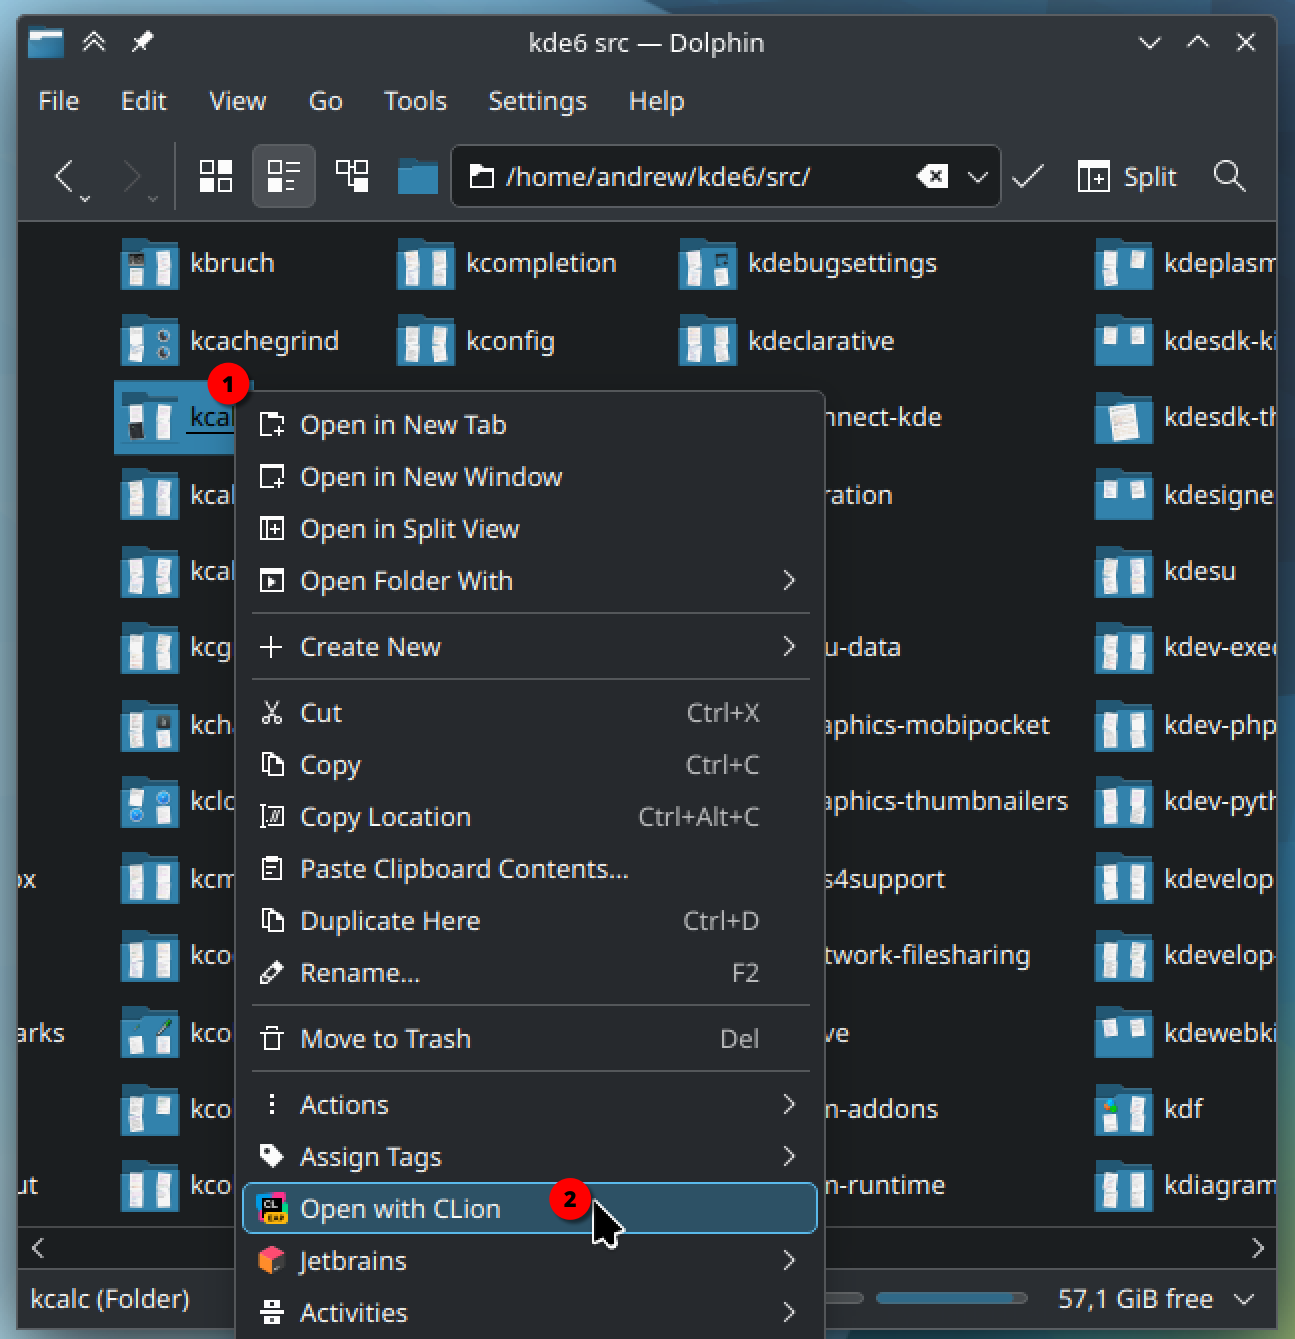Select Move to Trash entry

click(385, 1039)
